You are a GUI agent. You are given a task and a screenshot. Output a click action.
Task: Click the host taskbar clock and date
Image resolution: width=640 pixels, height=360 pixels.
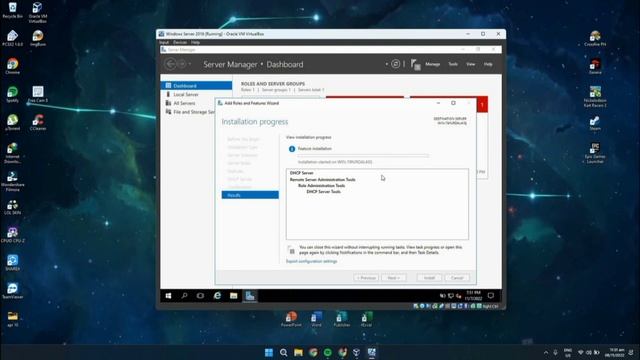point(616,352)
